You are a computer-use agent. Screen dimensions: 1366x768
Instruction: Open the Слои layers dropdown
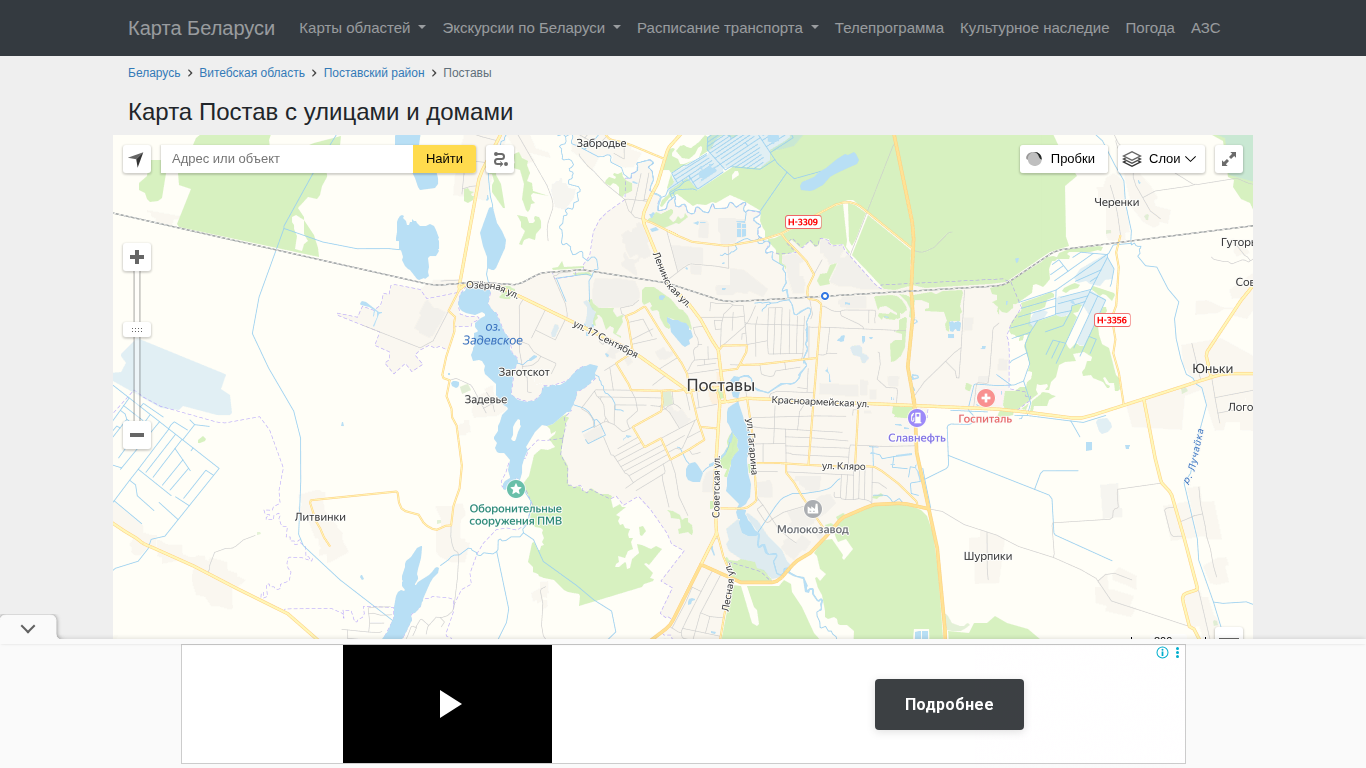tap(1161, 159)
